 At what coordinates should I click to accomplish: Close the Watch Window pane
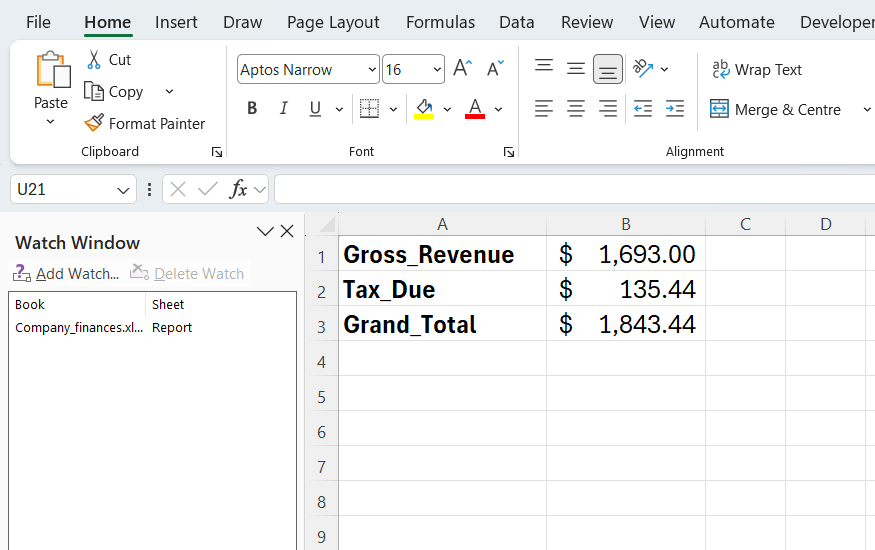pos(287,231)
